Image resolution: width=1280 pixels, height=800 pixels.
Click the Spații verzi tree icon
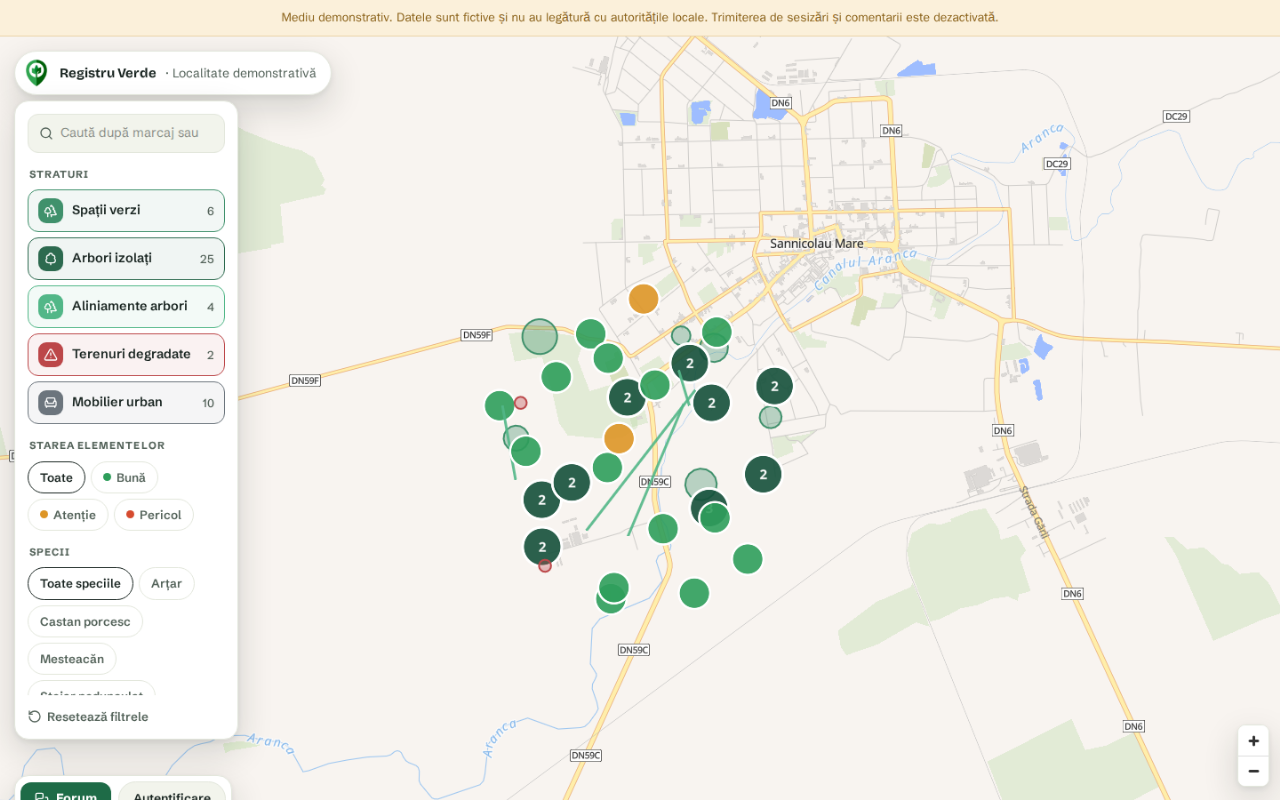51,211
